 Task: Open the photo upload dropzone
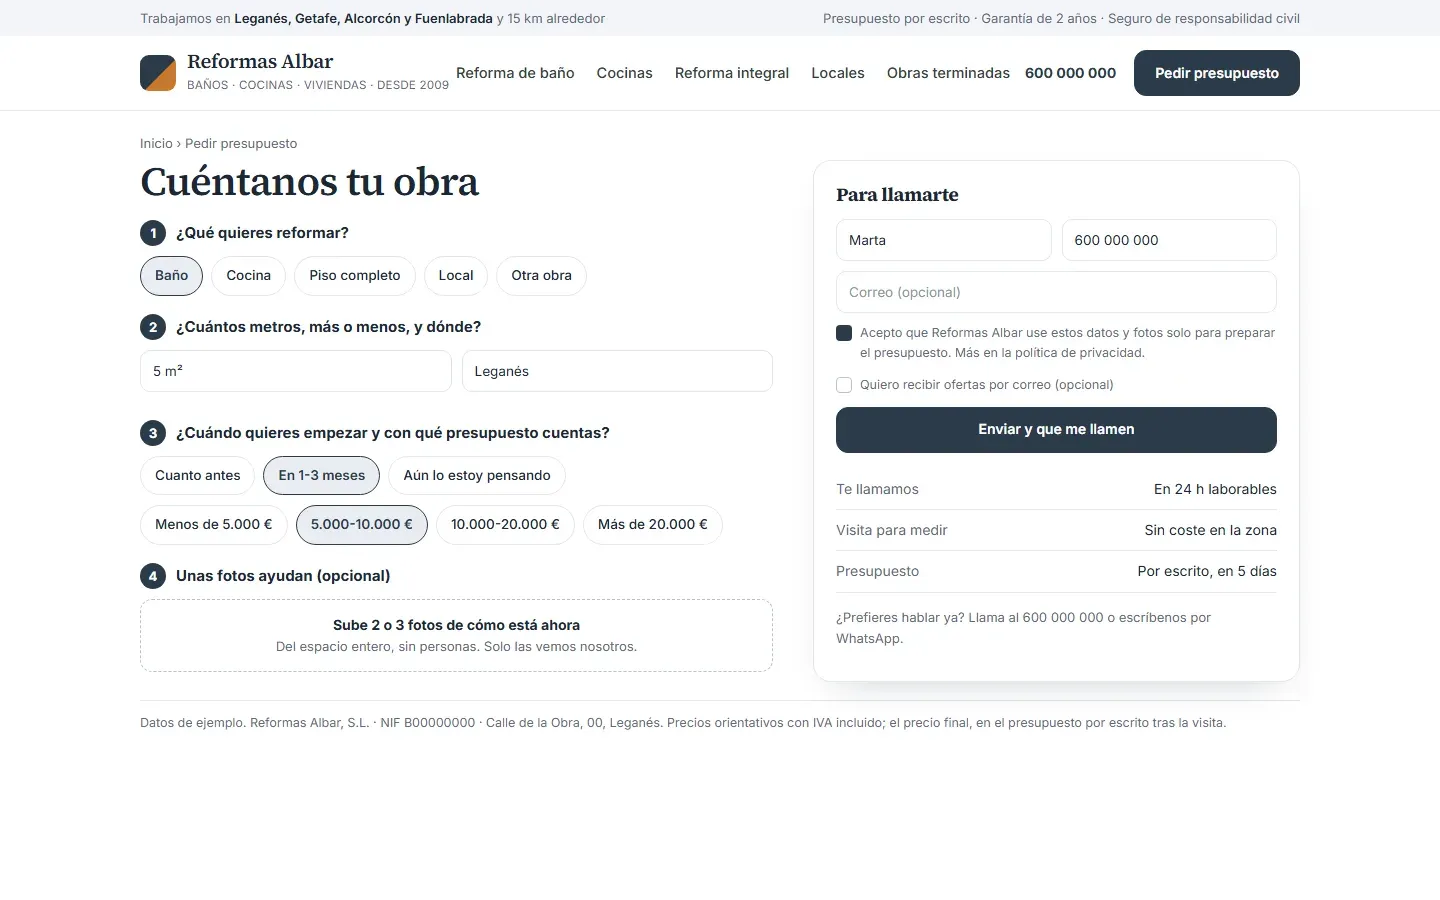click(456, 635)
